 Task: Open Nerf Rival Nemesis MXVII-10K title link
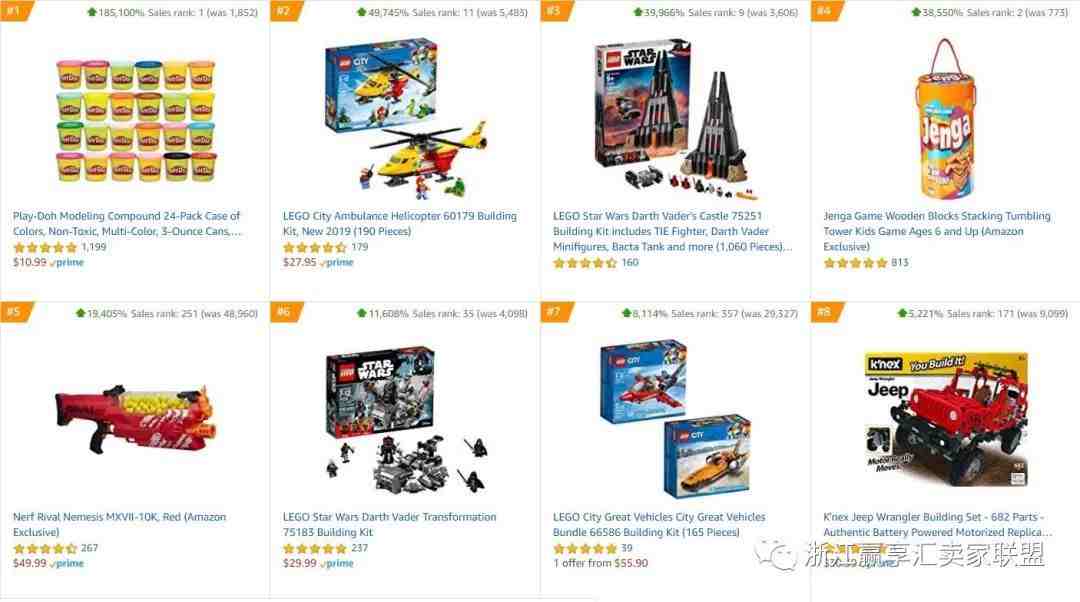[x=119, y=524]
